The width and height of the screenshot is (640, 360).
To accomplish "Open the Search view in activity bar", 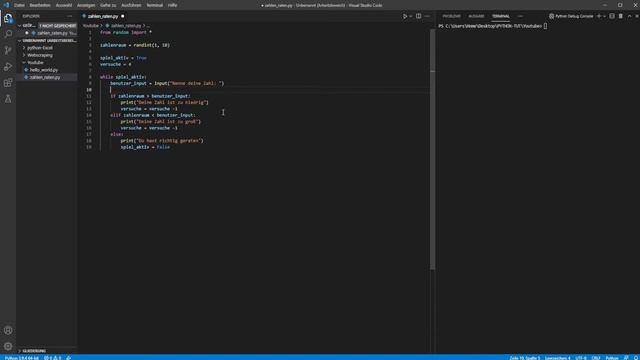I will pyautogui.click(x=8, y=34).
